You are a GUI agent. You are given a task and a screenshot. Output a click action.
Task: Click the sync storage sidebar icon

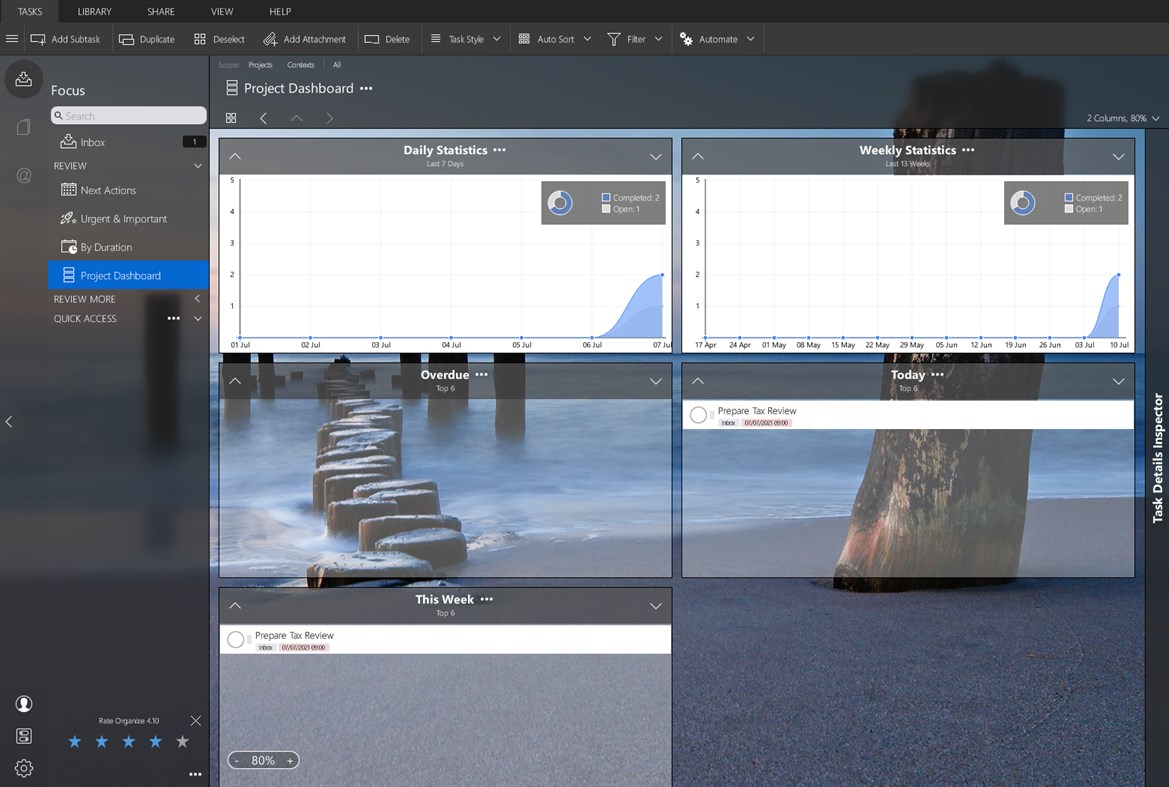coord(24,736)
